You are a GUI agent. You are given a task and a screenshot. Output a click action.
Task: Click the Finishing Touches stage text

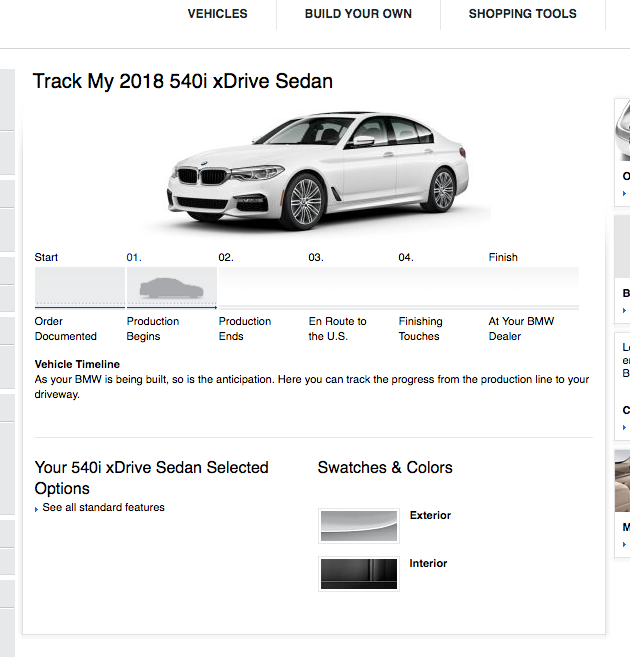pos(420,329)
